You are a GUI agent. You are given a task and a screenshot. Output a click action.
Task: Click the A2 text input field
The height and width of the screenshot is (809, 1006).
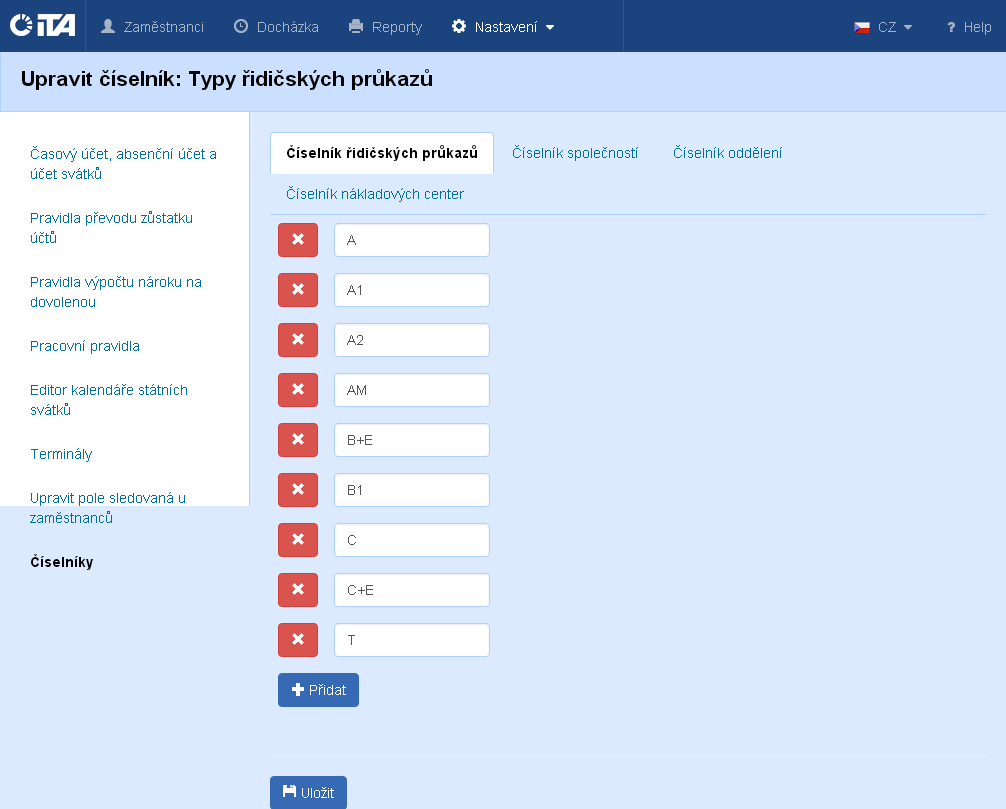point(411,340)
